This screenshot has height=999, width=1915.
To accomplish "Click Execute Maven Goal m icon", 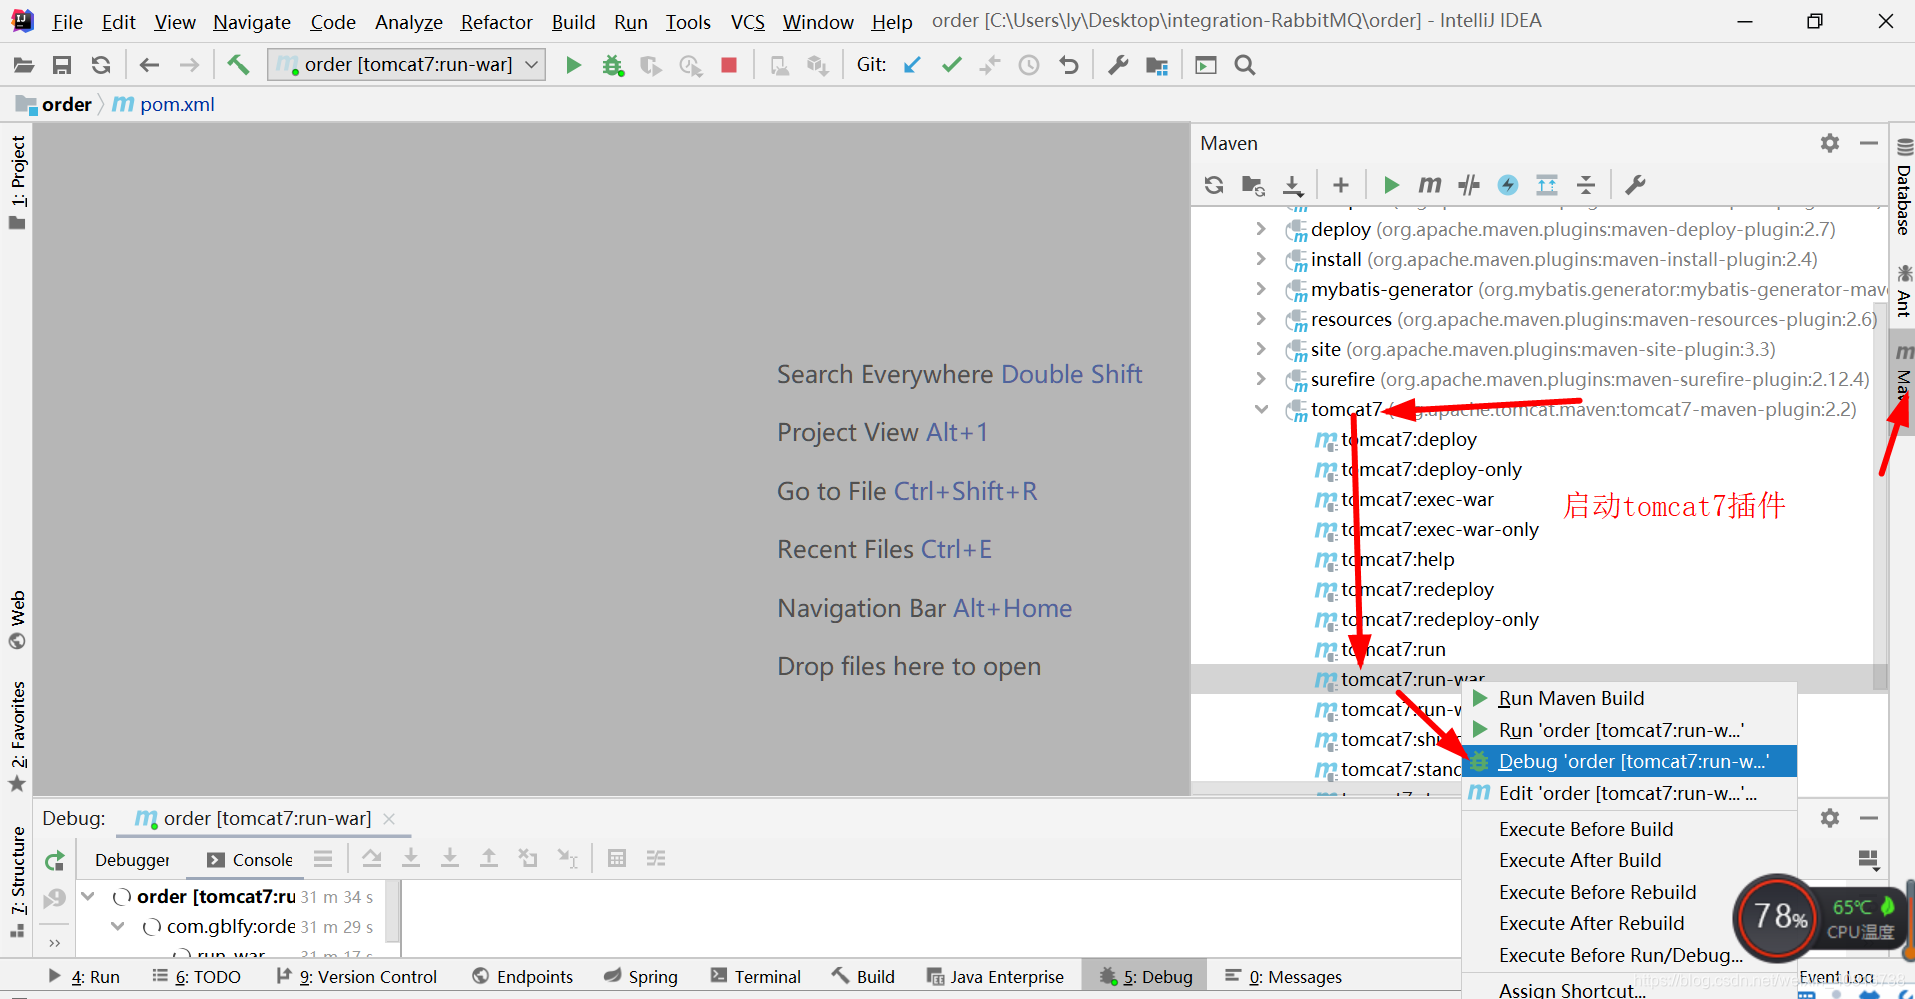I will click(x=1430, y=185).
